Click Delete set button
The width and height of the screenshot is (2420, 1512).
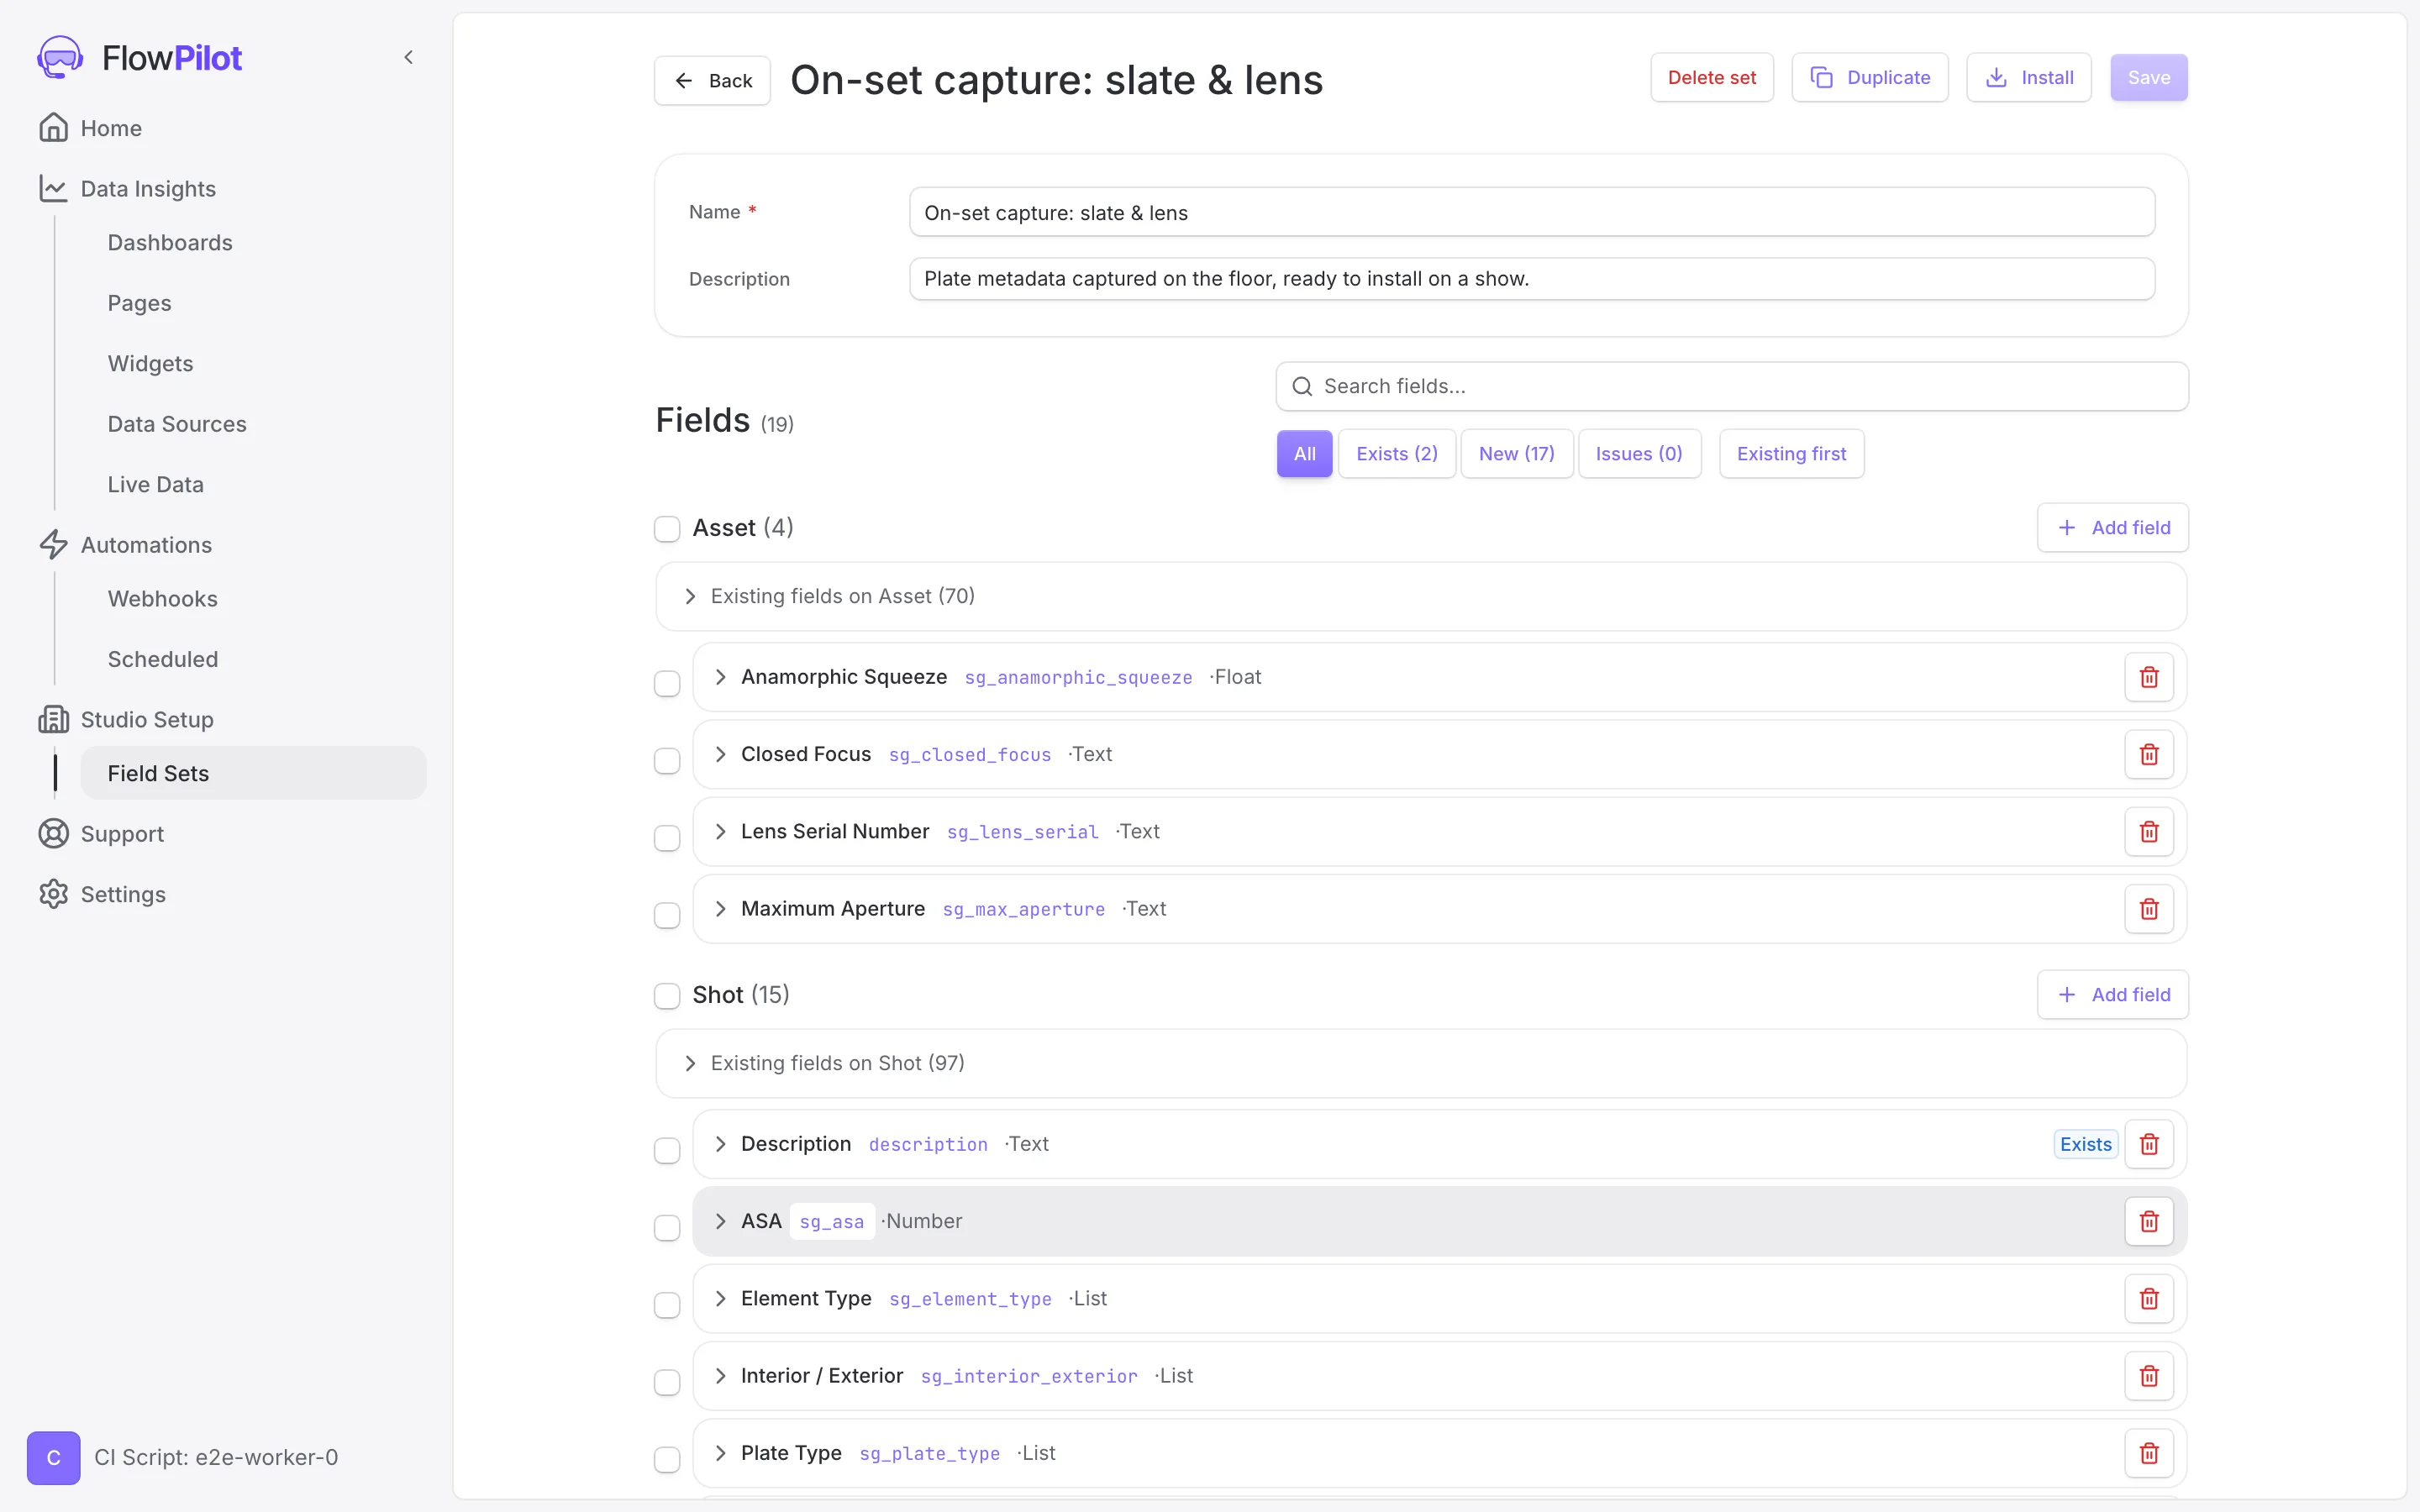(1711, 77)
